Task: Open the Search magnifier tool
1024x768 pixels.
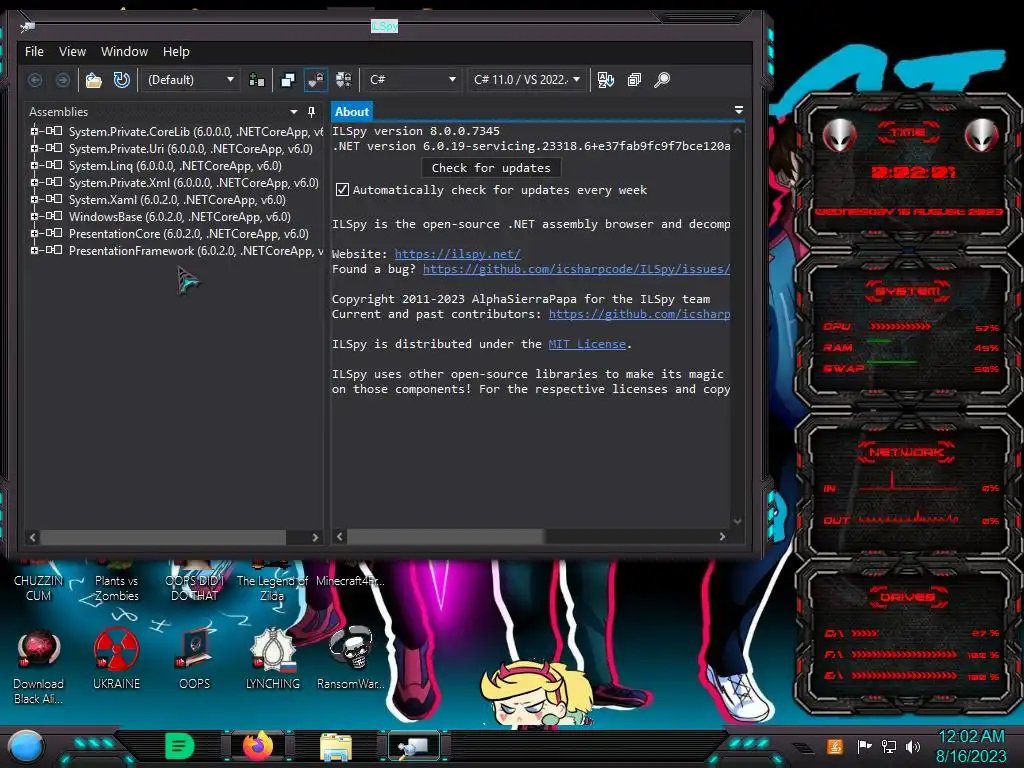Action: click(x=662, y=80)
